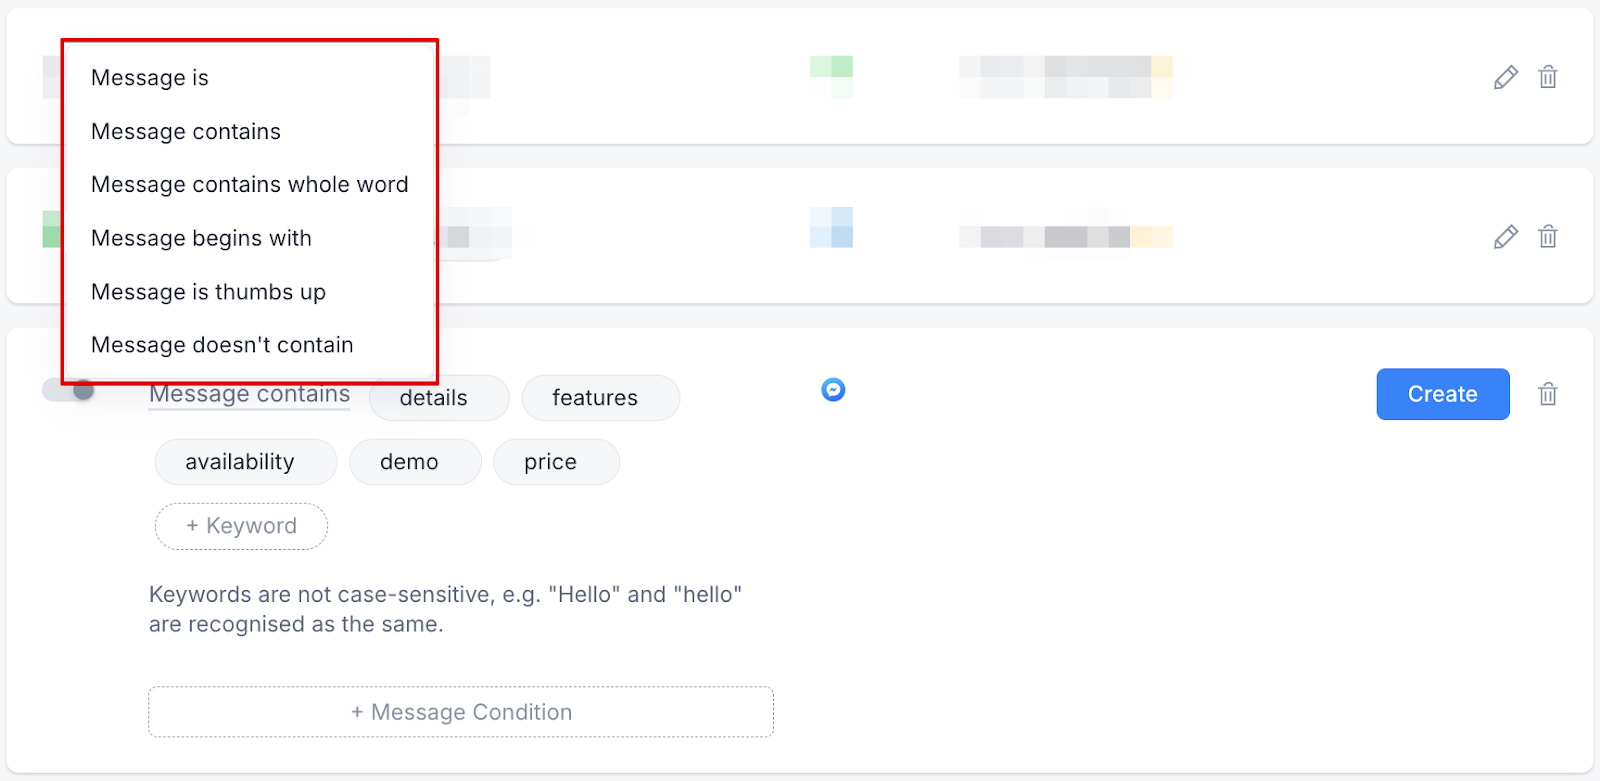Toggle the new rule's on/off switch
The width and height of the screenshot is (1600, 781).
click(x=69, y=390)
